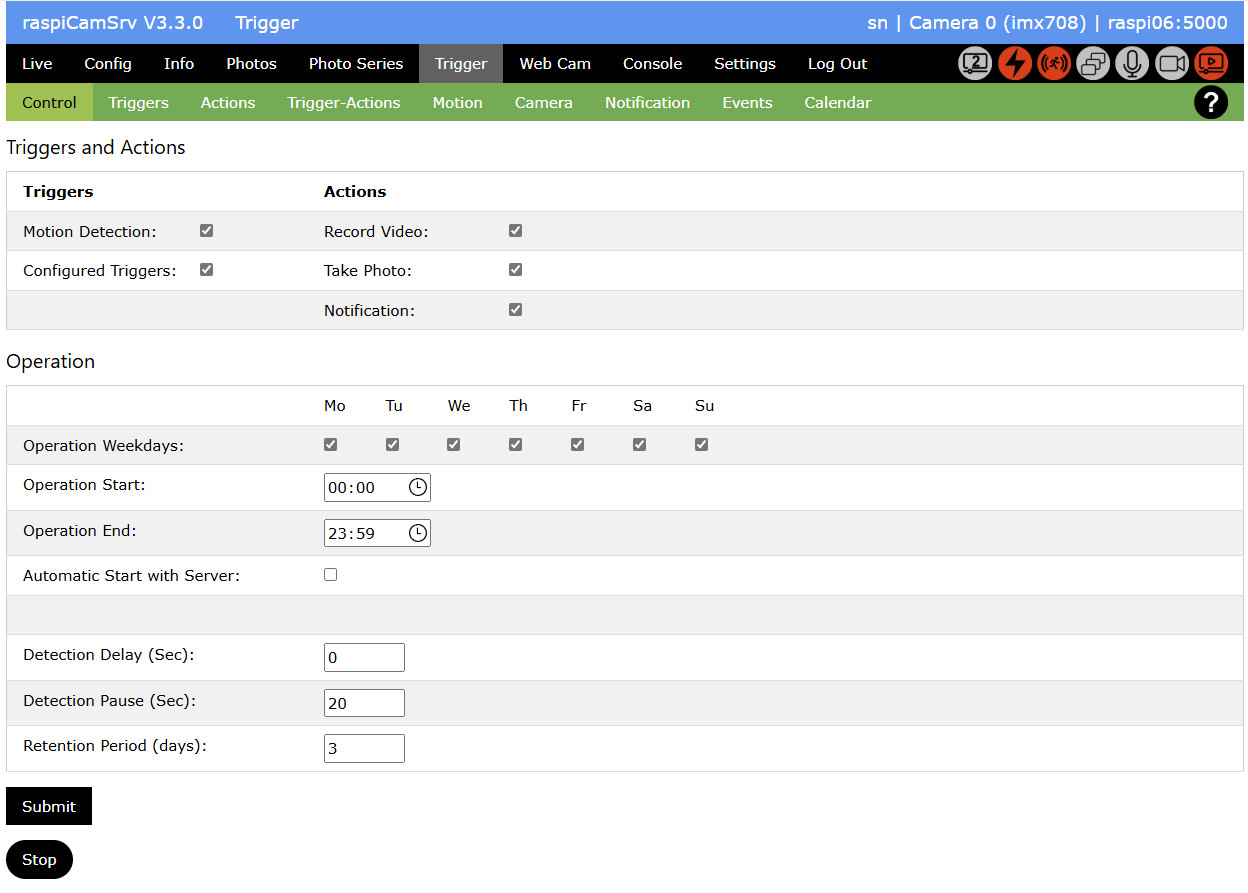This screenshot has height=893, width=1248.
Task: Select the video camera icon
Action: click(x=1170, y=63)
